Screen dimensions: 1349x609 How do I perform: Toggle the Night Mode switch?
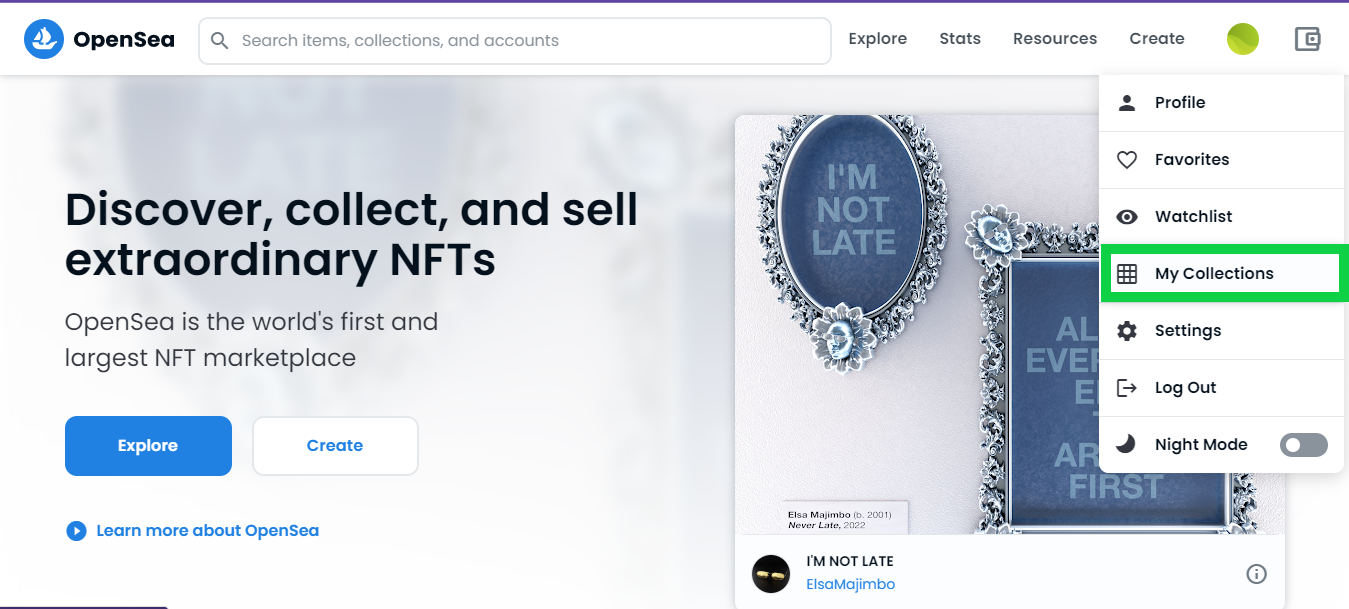1303,445
